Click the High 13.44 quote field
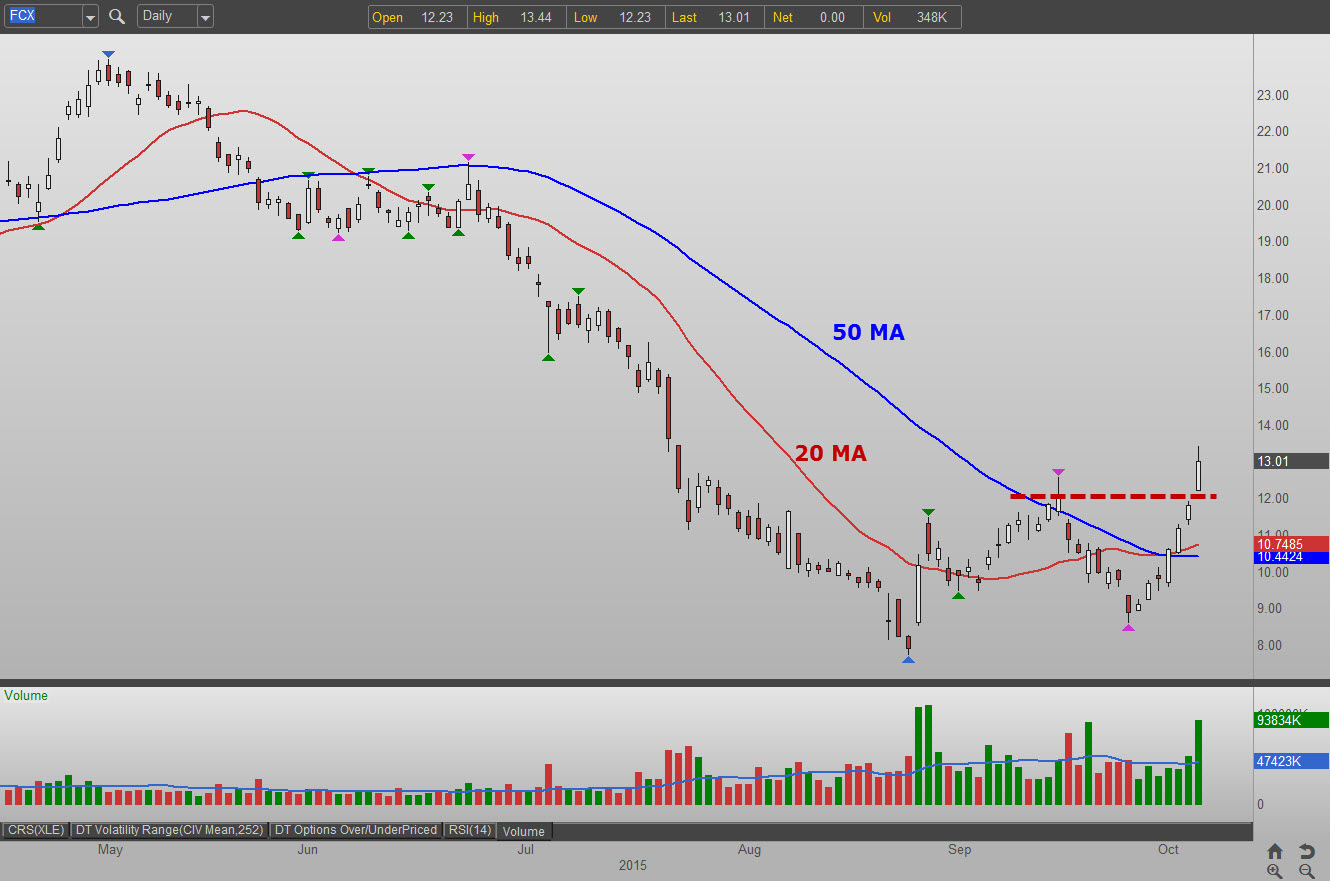Screen dimensions: 1330x881 coord(515,17)
